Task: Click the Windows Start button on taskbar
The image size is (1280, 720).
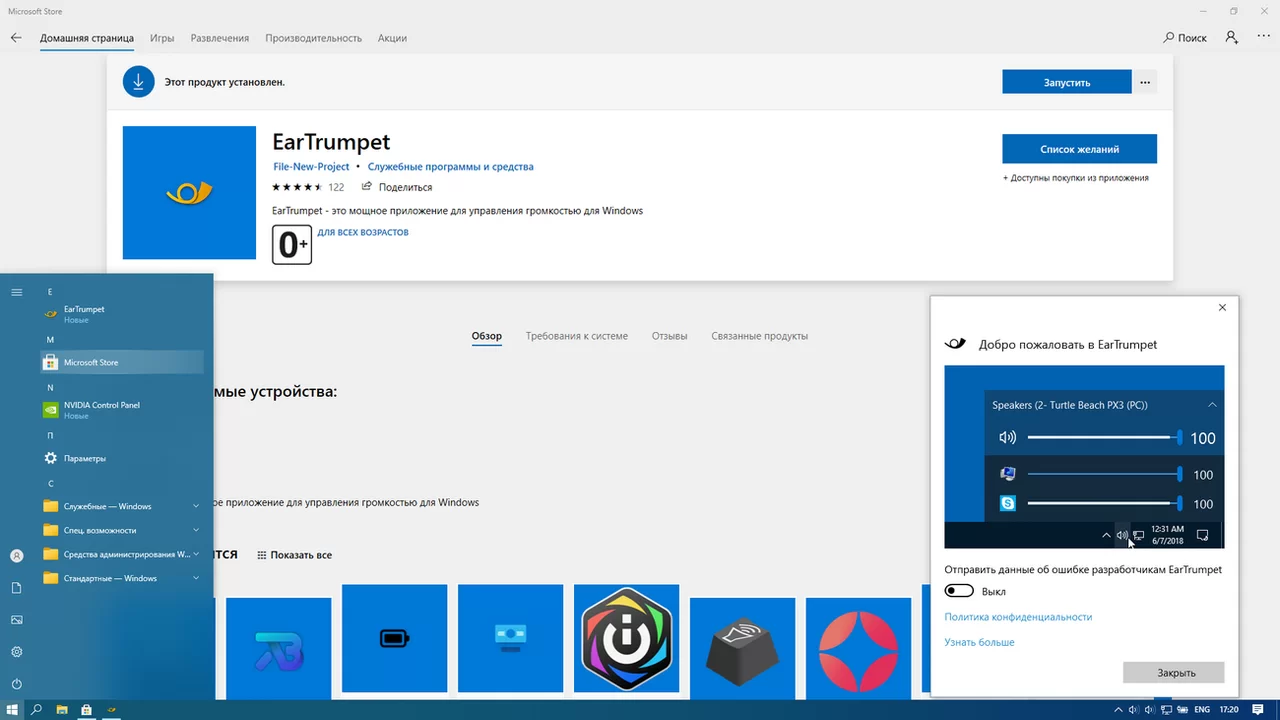Action: tap(12, 710)
